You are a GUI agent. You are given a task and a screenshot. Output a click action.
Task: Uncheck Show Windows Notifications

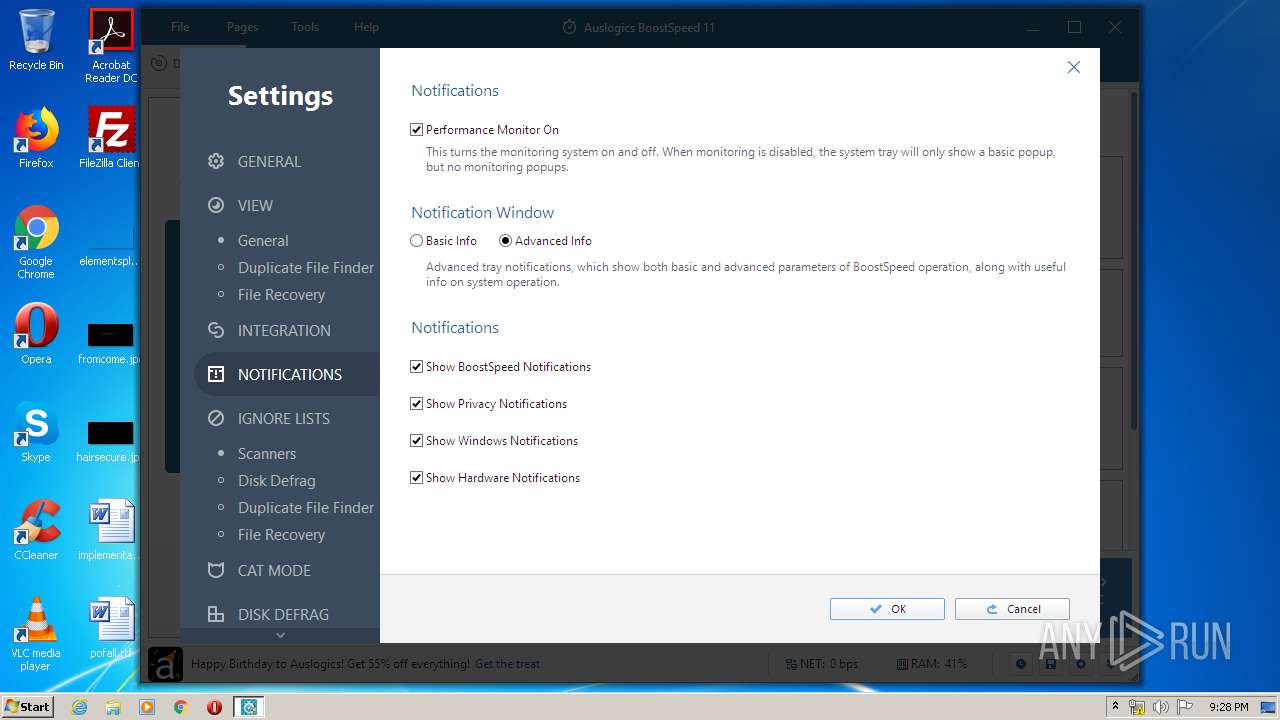coord(417,441)
